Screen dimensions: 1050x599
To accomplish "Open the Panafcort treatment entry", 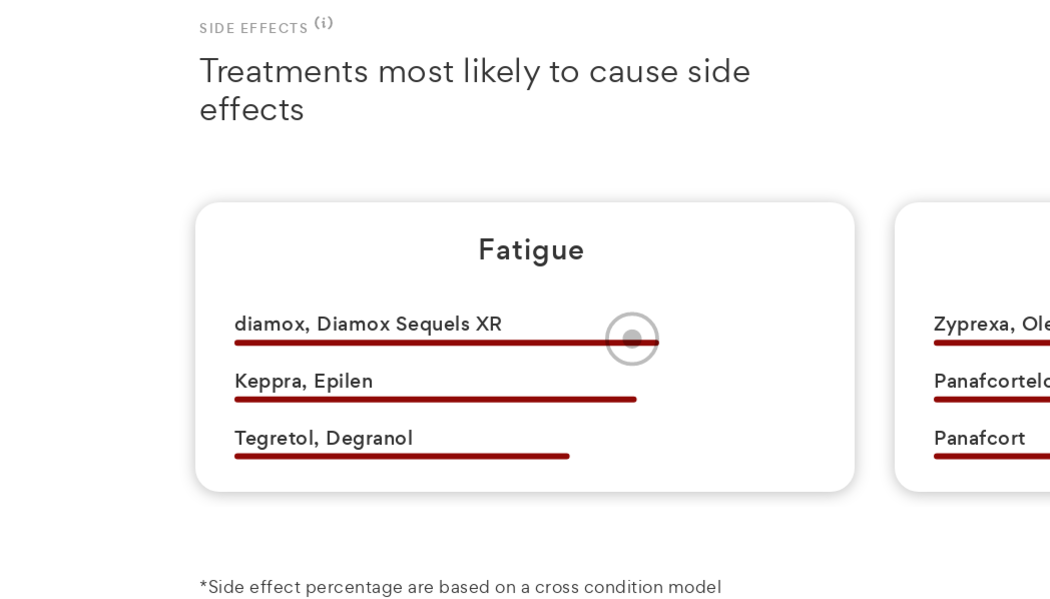I will 979,438.
